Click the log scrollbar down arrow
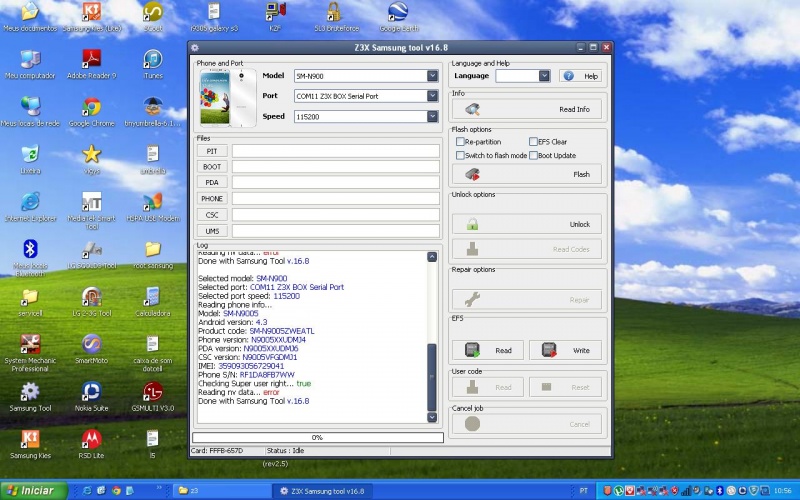800x500 pixels. click(x=432, y=417)
